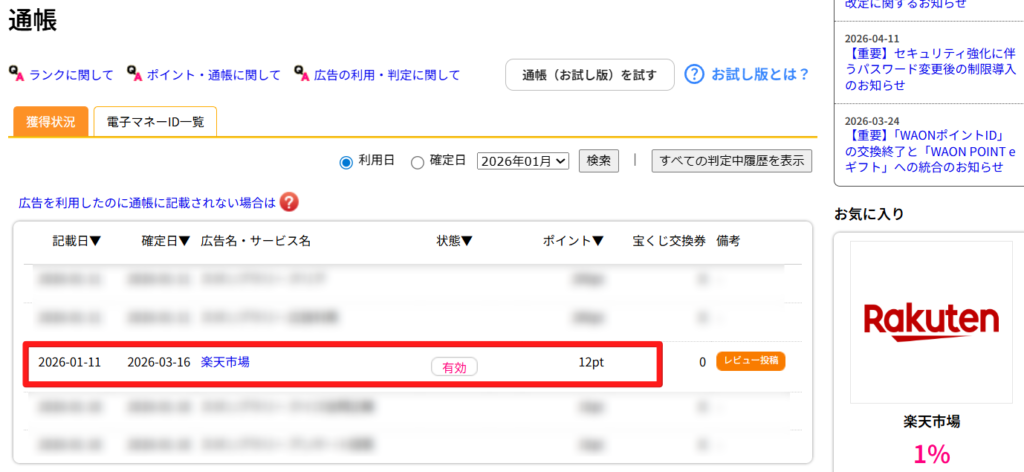Click the レビュー投稿 orange button
This screenshot has width=1024, height=472.
point(751,362)
